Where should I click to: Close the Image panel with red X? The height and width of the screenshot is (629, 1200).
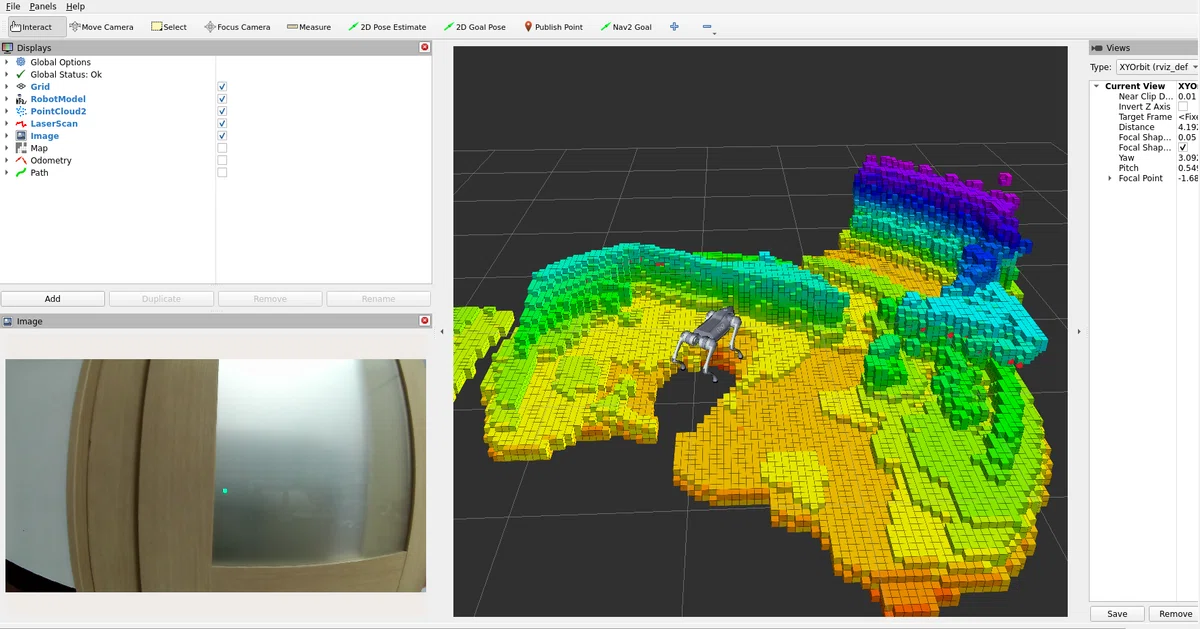pyautogui.click(x=425, y=321)
